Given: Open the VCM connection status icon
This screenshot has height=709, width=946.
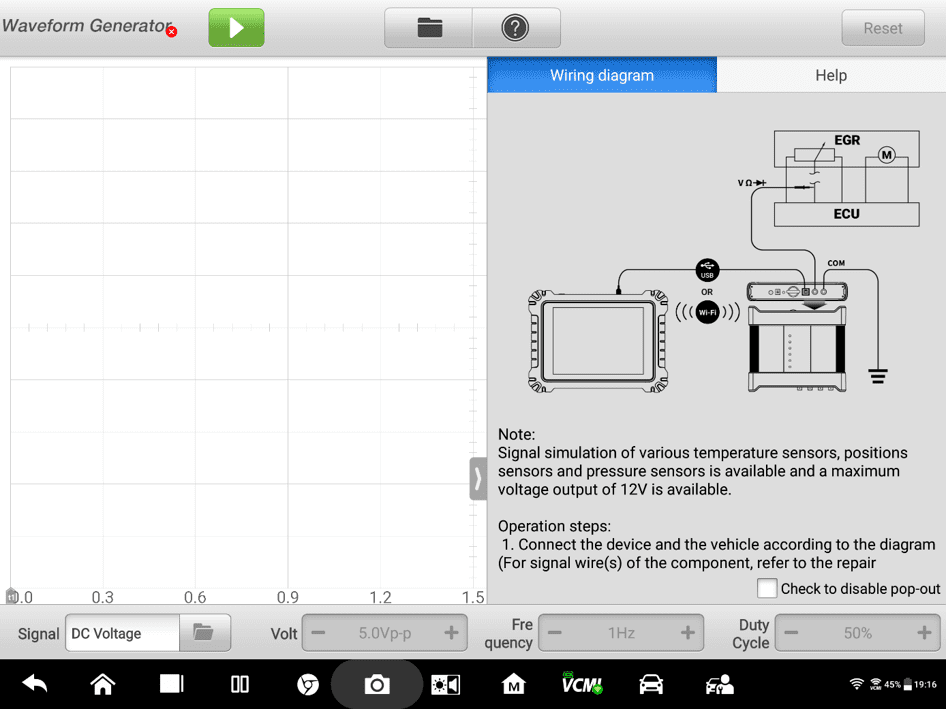Looking at the screenshot, I should tap(581, 684).
